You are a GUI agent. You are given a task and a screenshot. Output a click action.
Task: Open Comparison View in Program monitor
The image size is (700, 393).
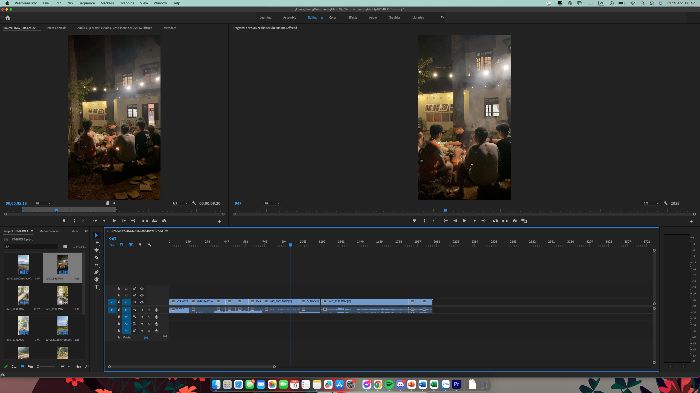point(525,221)
